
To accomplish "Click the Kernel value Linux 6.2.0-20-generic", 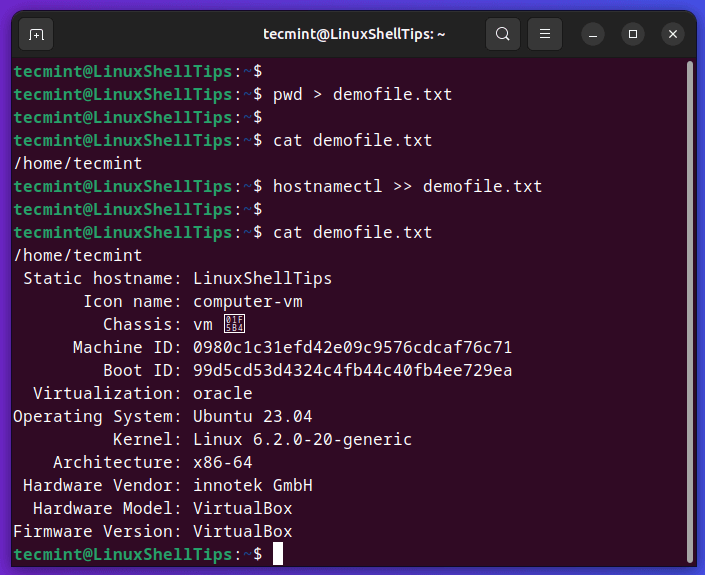I will point(303,439).
